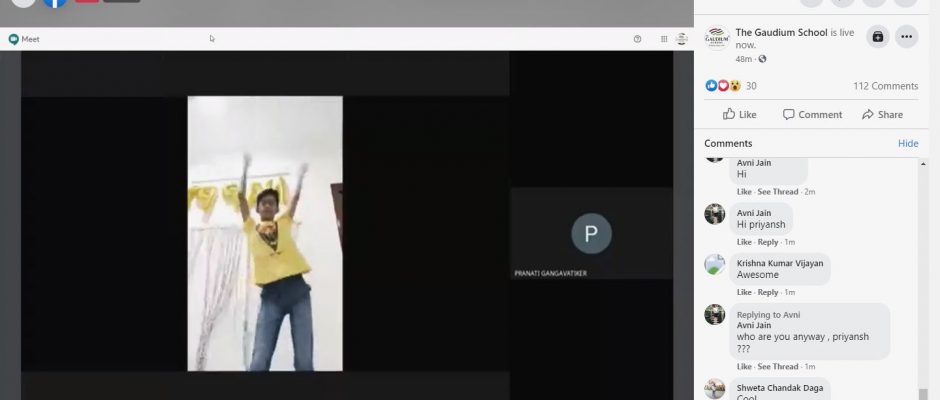The height and width of the screenshot is (400, 940).
Task: Open Shweta Chandak Daga's profile name
Action: pos(780,388)
